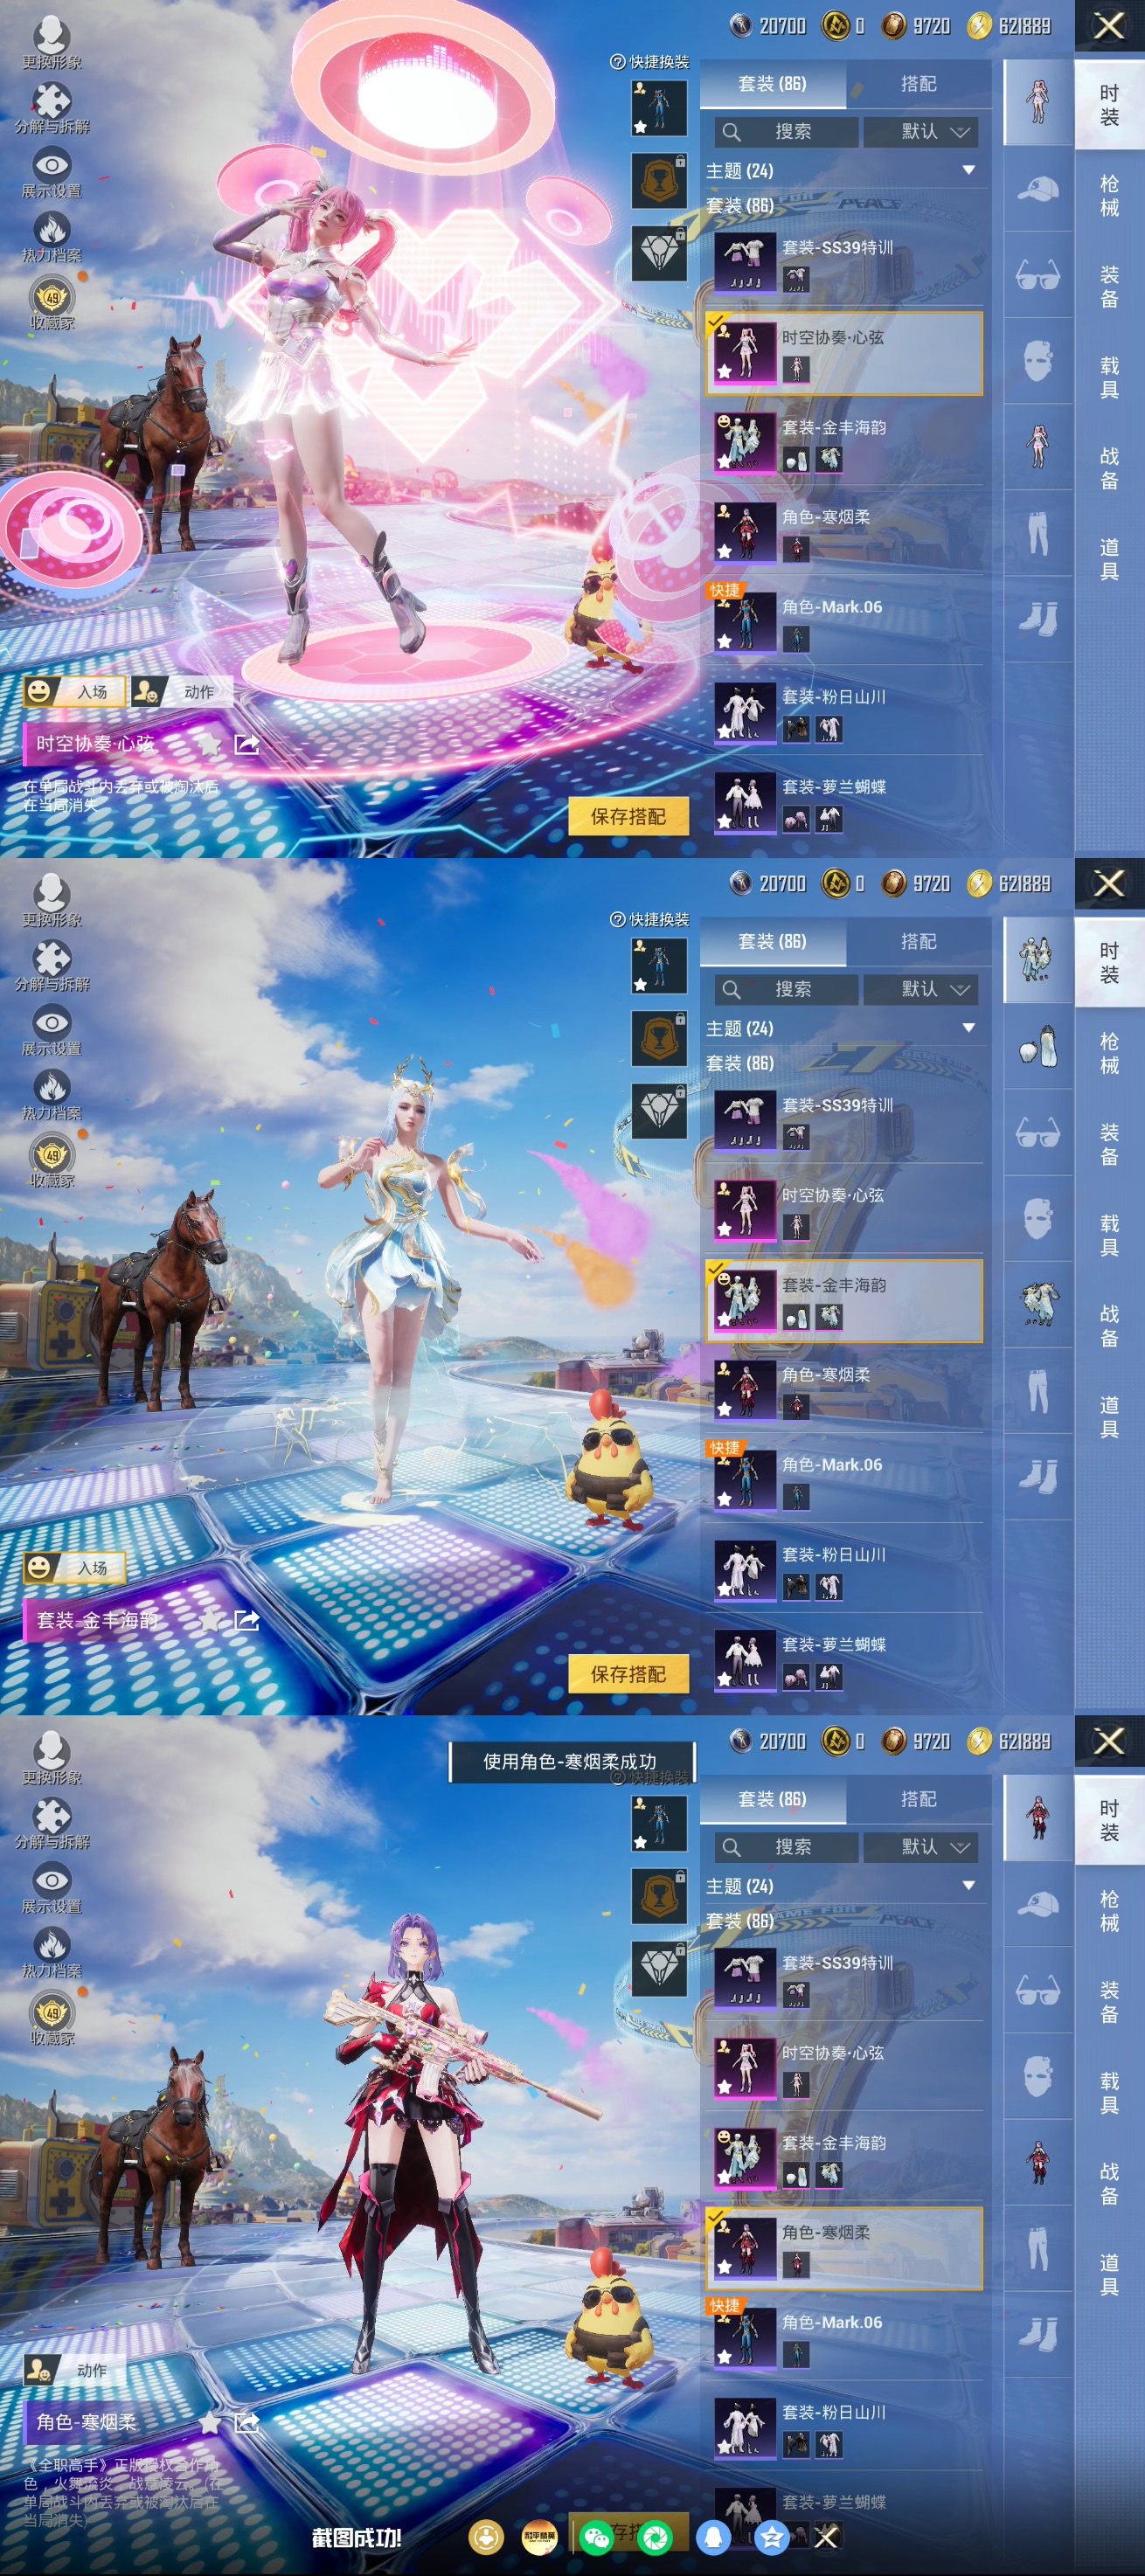Share screenshot to QQ

(713, 2537)
